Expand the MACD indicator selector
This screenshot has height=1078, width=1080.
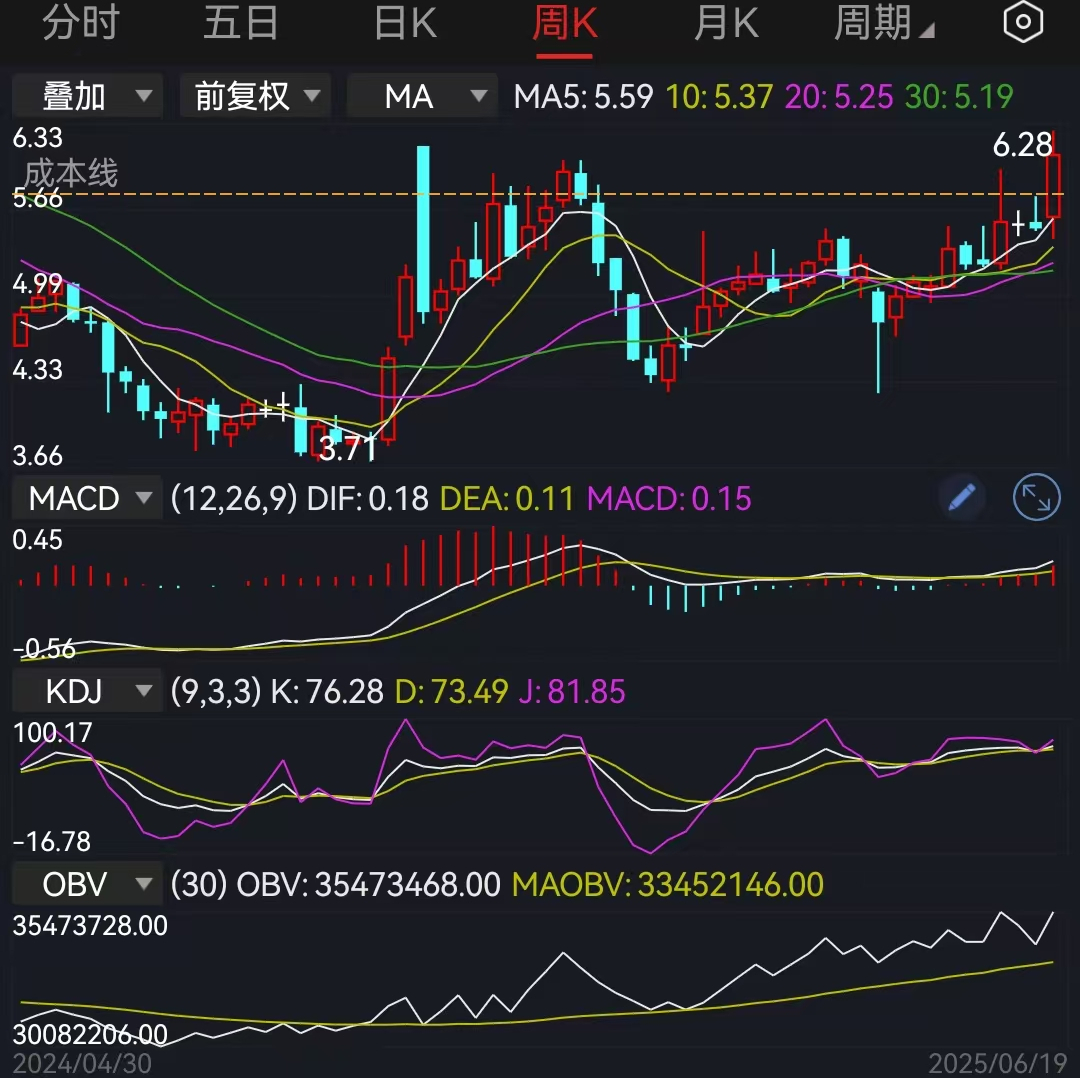coord(86,497)
